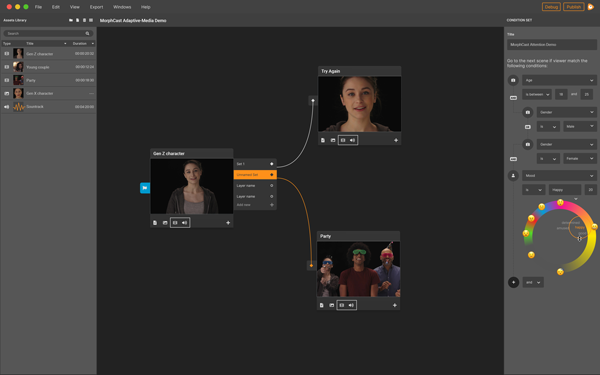The height and width of the screenshot is (375, 600).
Task: Click the film strip icon on Gen Z character node
Action: tap(175, 223)
